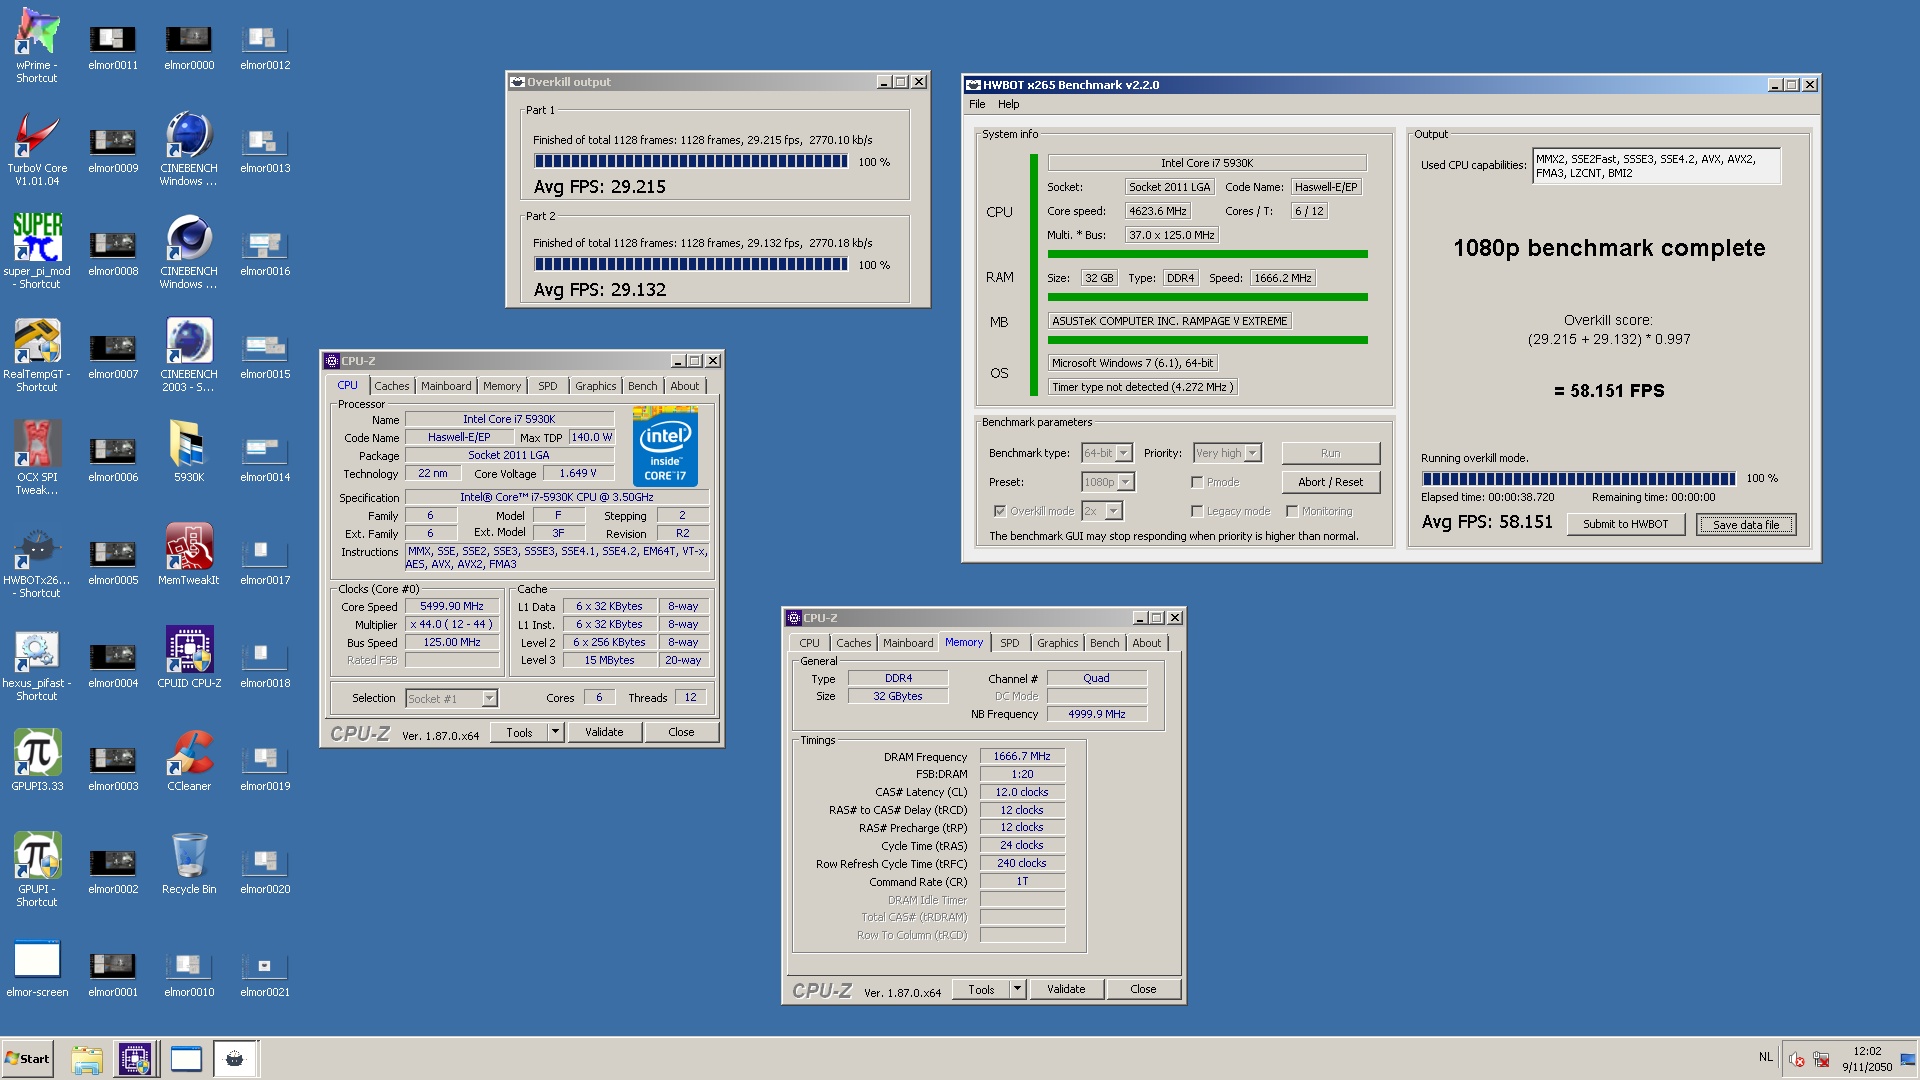Click the disabled Run button
The width and height of the screenshot is (1920, 1080).
tap(1330, 453)
